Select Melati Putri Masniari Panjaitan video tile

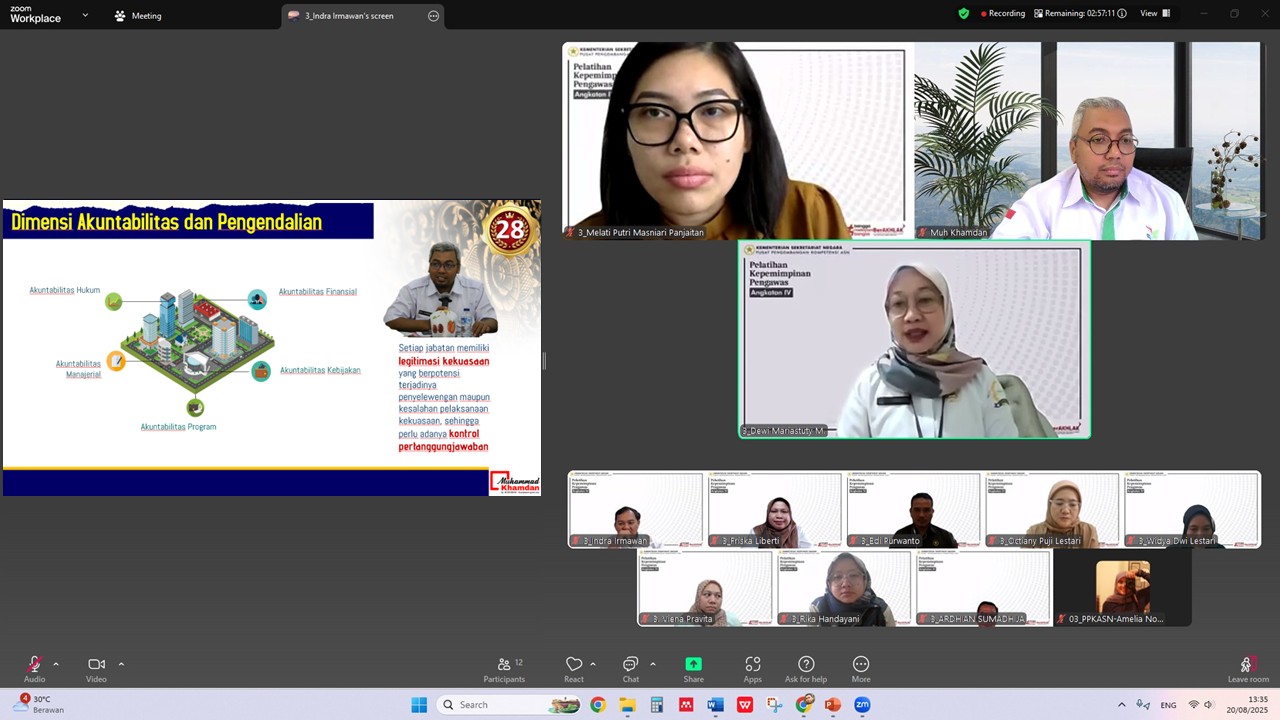(738, 141)
